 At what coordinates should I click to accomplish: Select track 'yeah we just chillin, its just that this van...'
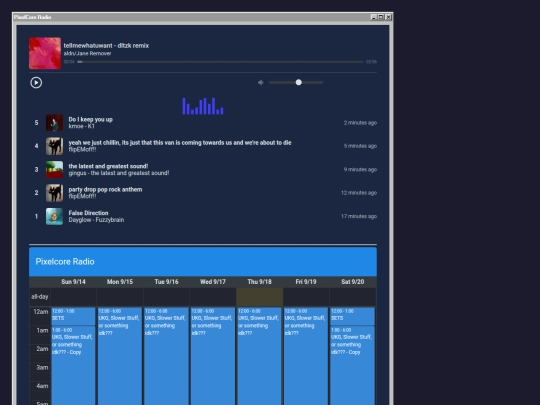coord(180,143)
